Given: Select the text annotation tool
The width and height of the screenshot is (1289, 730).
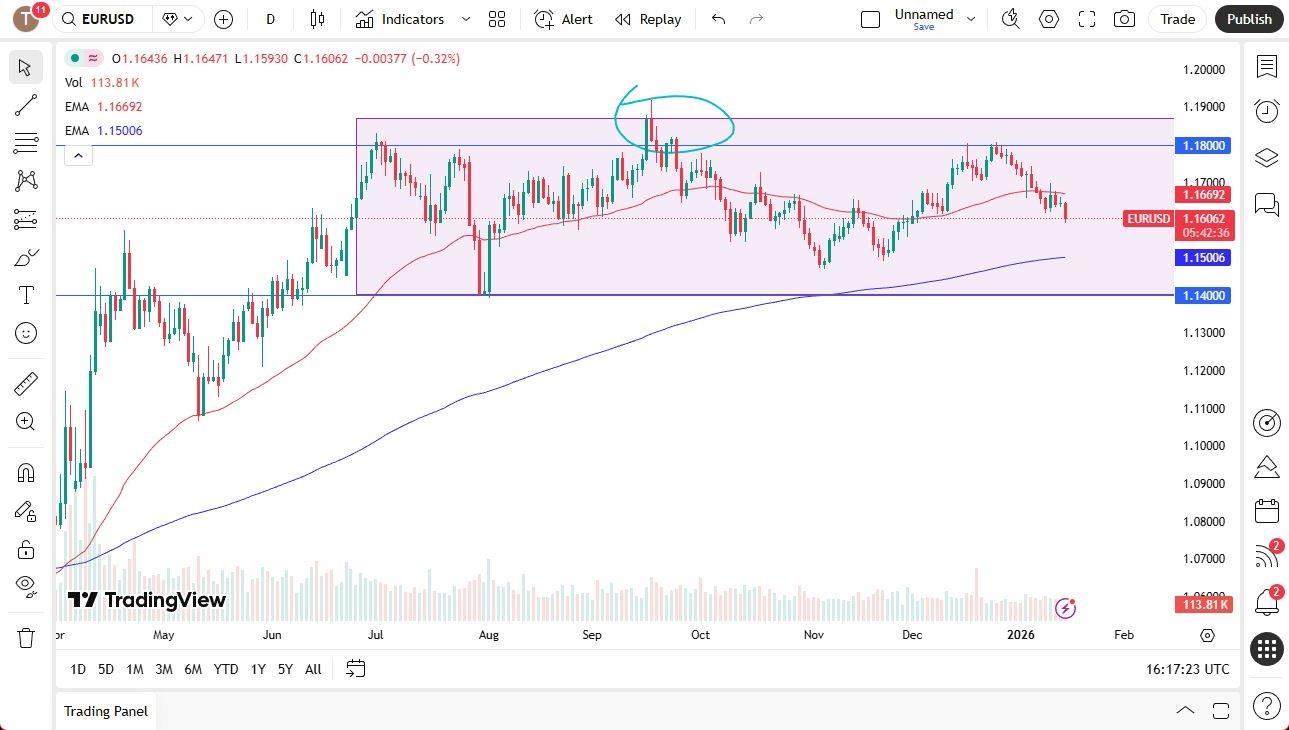Looking at the screenshot, I should [25, 295].
